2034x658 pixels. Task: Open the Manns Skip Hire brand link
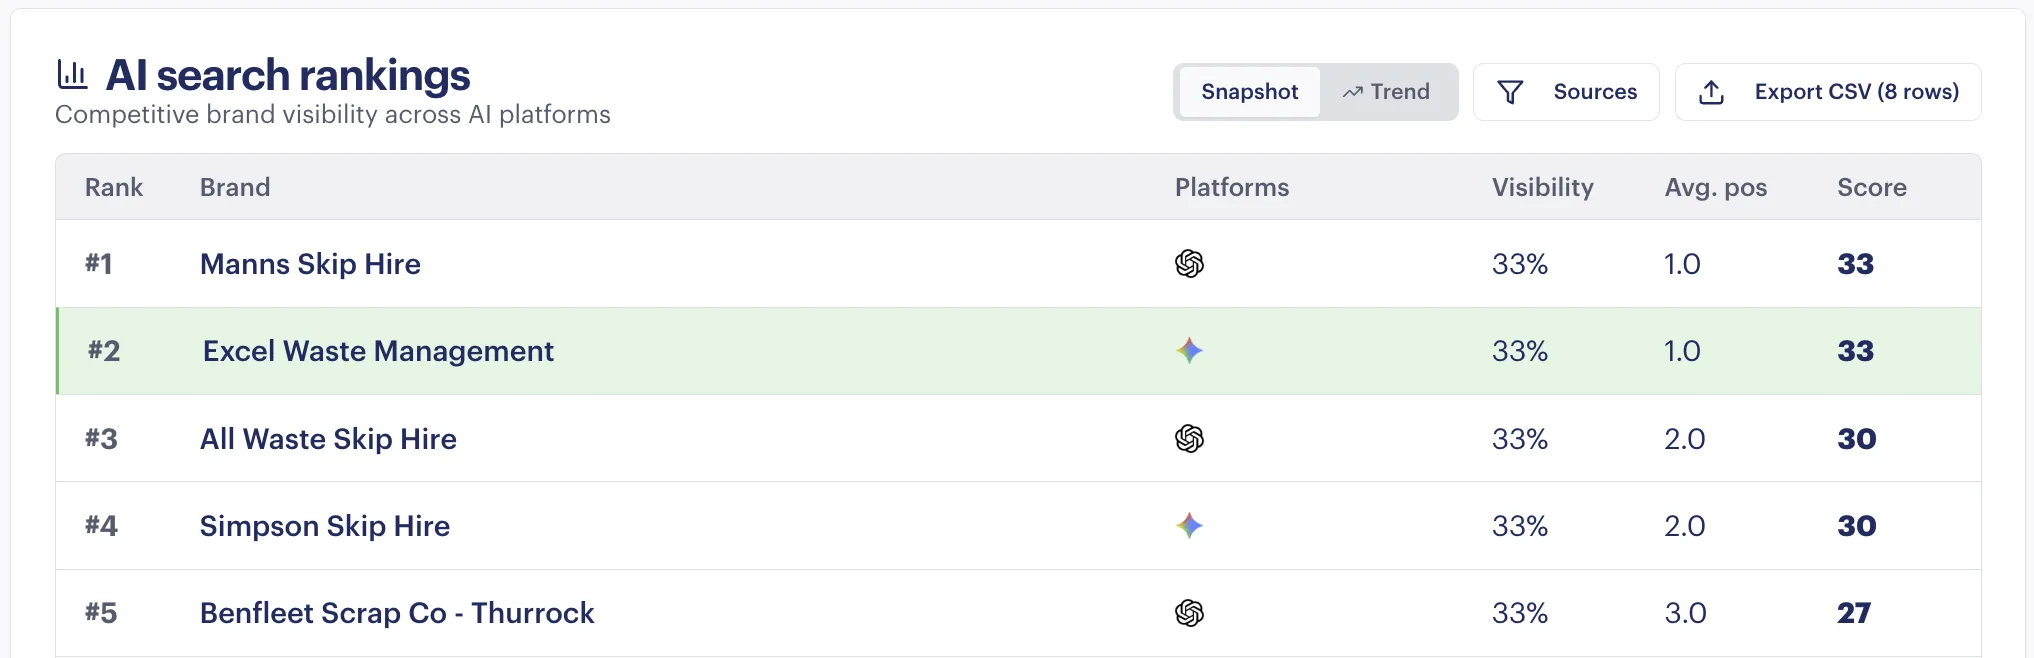pyautogui.click(x=310, y=264)
